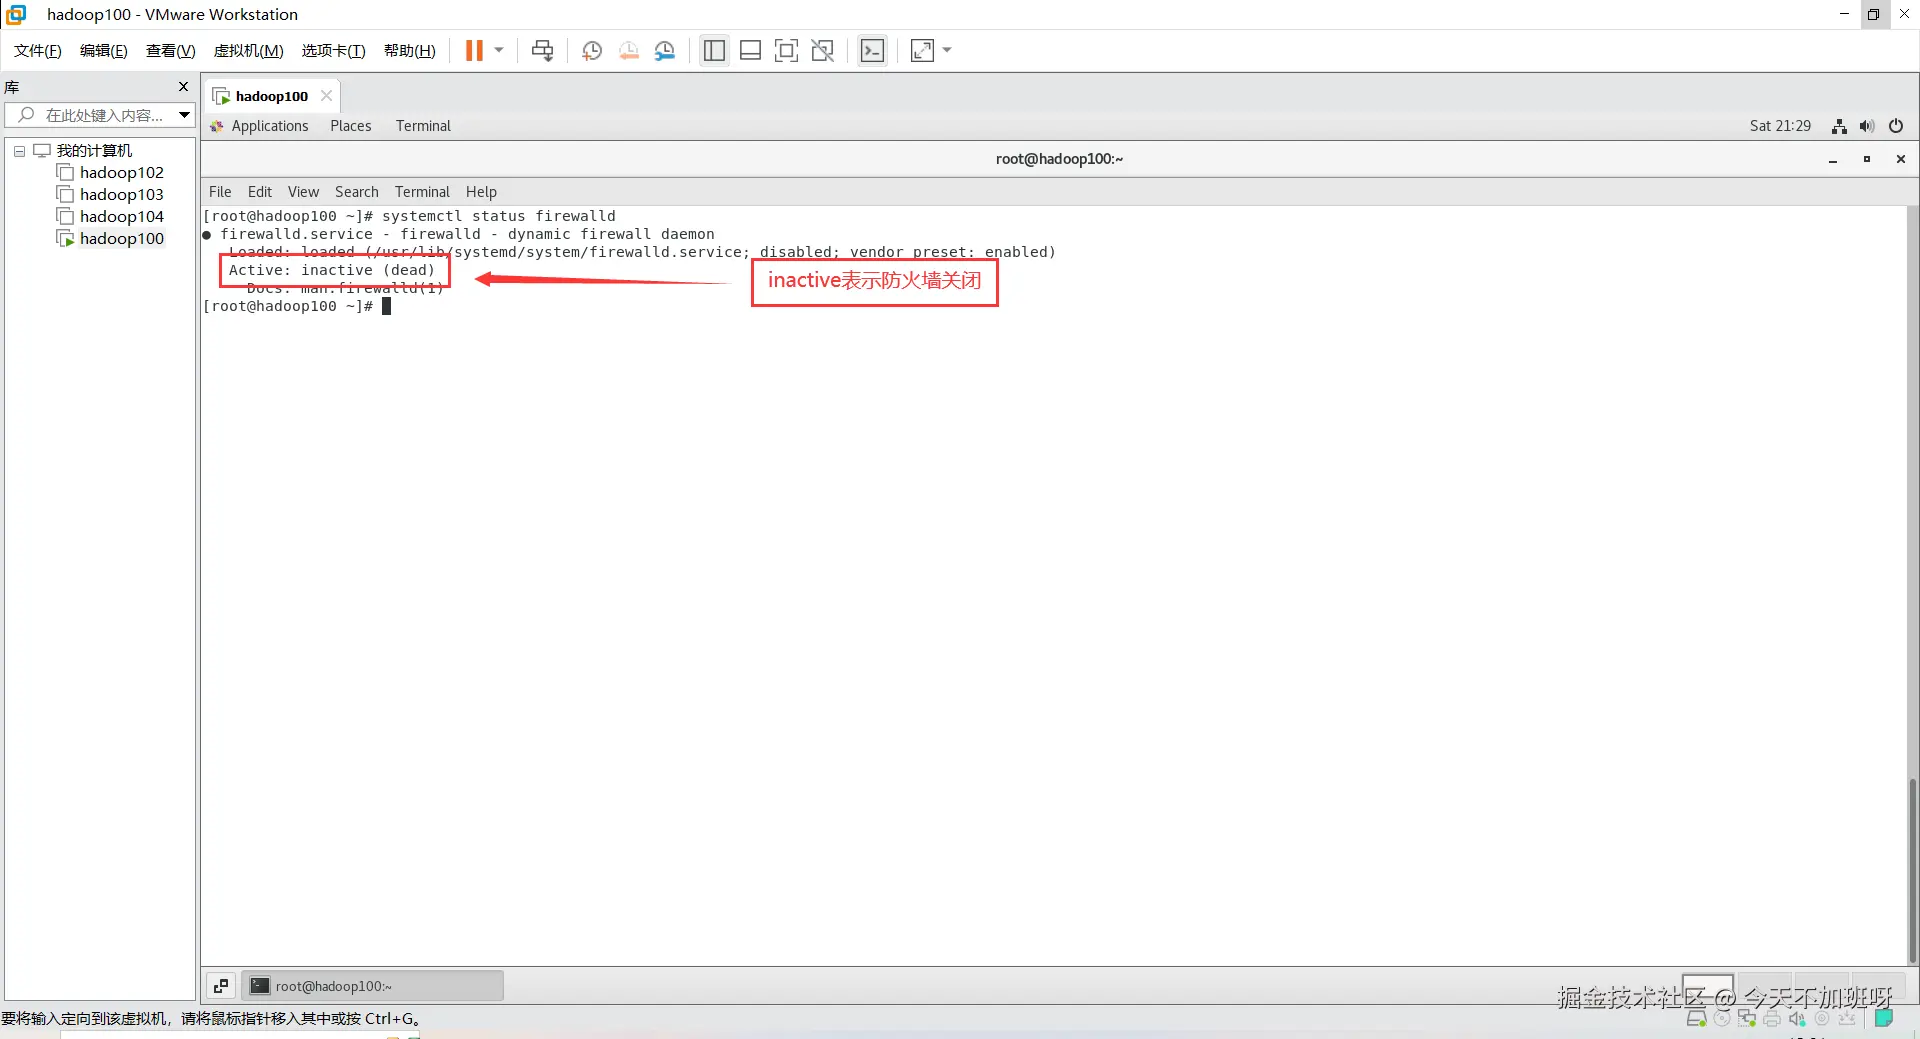Open the power options dropdown arrow
Viewport: 1920px width, 1039px height.
coord(499,51)
